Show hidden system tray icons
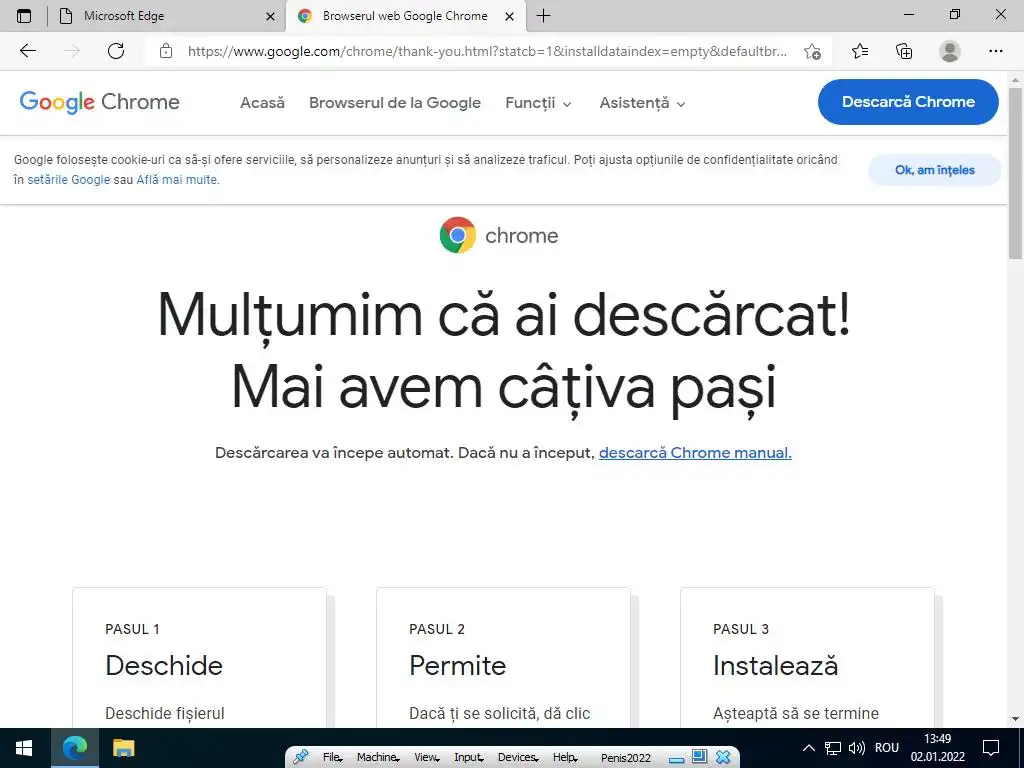The width and height of the screenshot is (1024, 768). point(808,748)
